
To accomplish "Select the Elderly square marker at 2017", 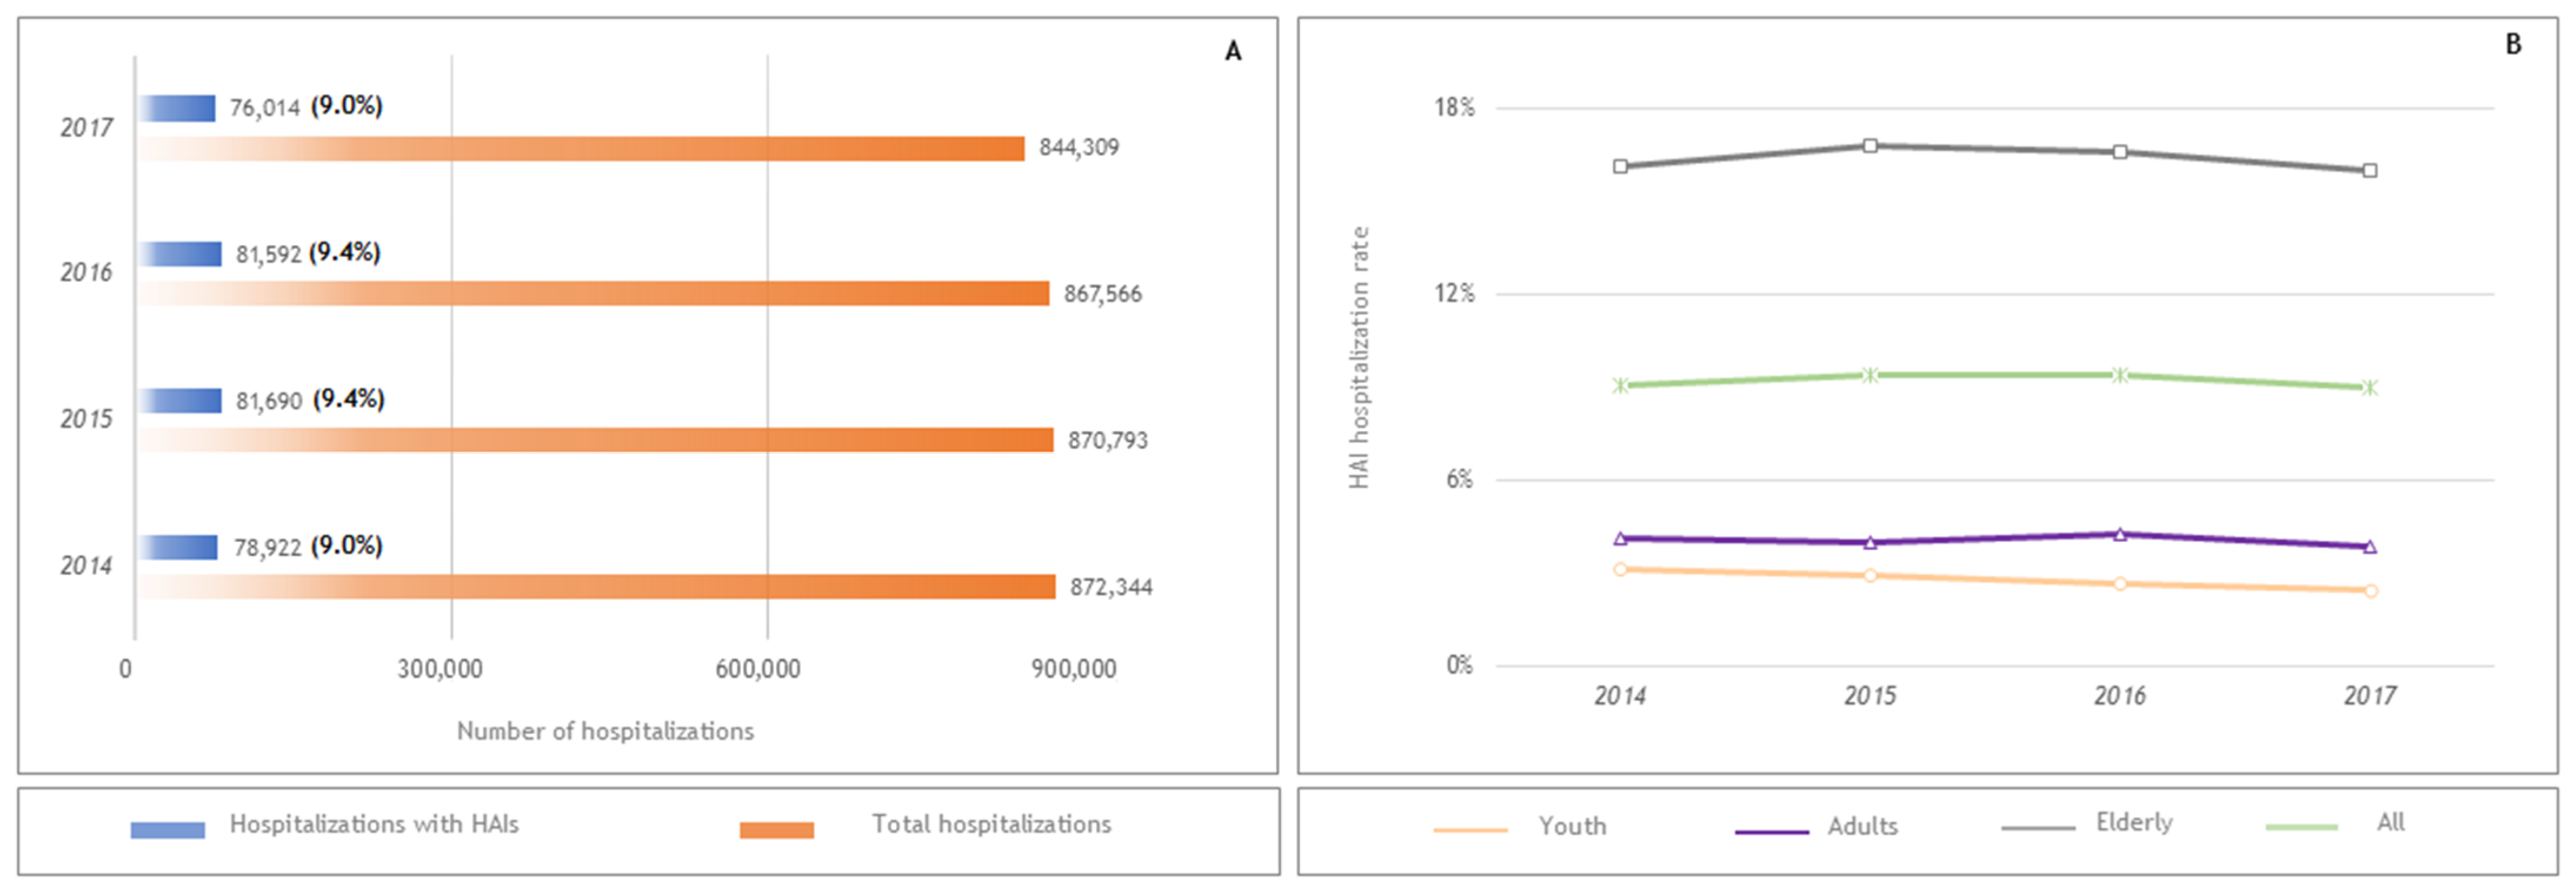I will coord(2369,171).
